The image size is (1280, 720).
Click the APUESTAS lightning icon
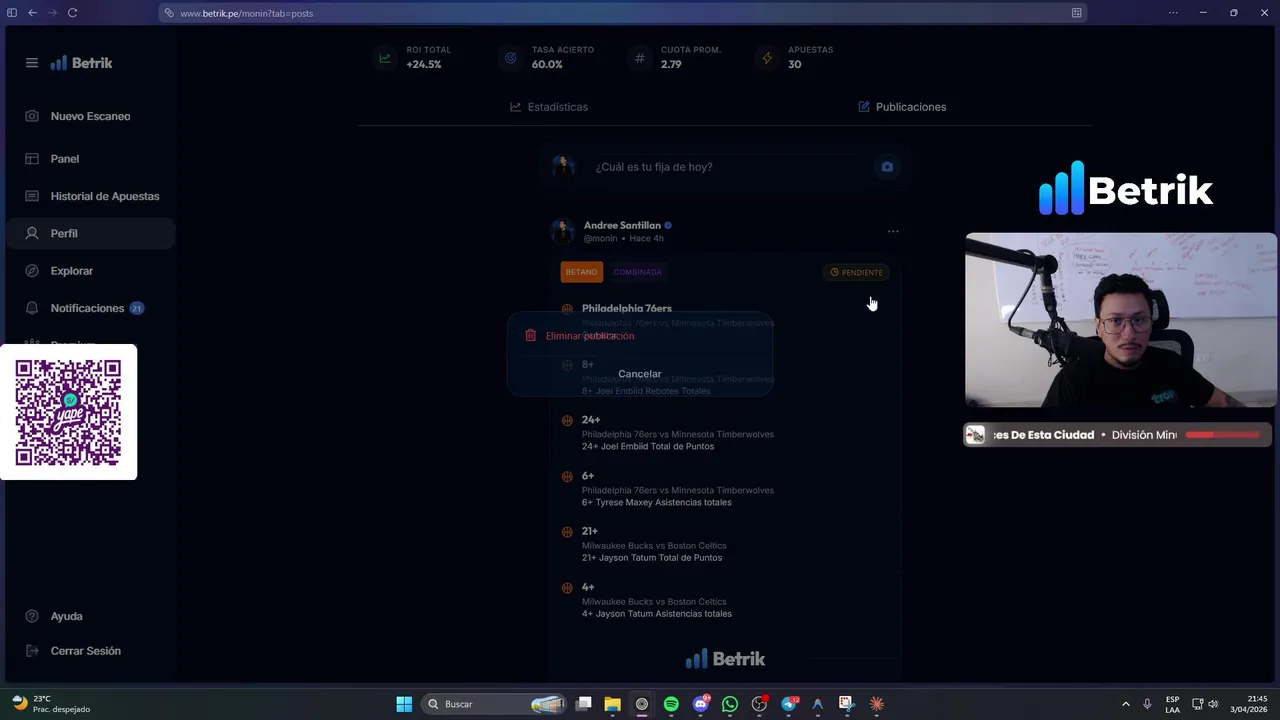click(x=767, y=58)
